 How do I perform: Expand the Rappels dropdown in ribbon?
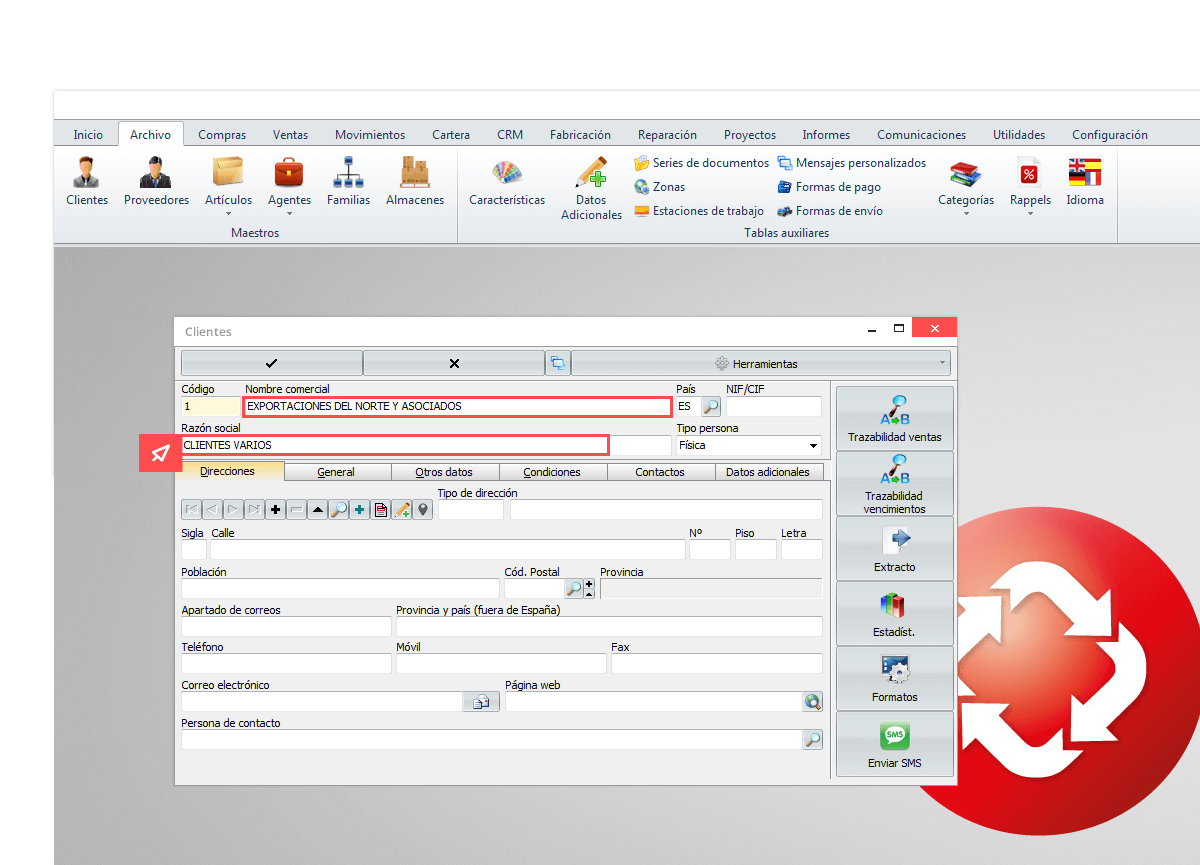pos(1029,212)
